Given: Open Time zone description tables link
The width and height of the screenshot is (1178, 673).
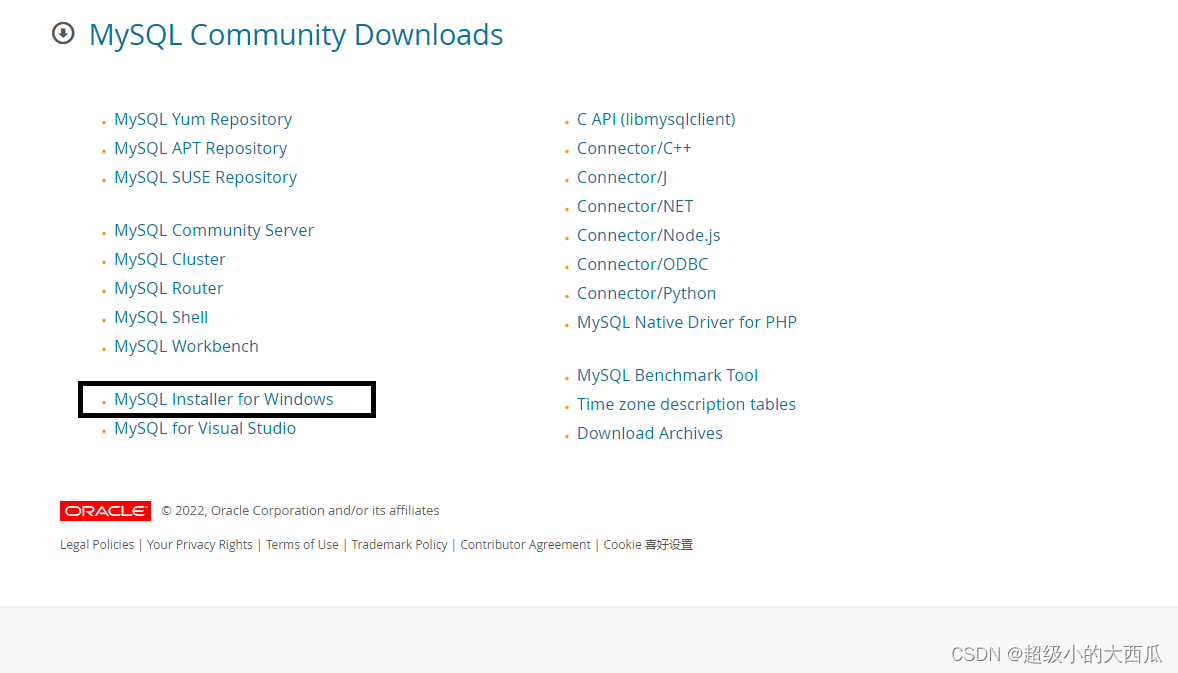Looking at the screenshot, I should 686,404.
